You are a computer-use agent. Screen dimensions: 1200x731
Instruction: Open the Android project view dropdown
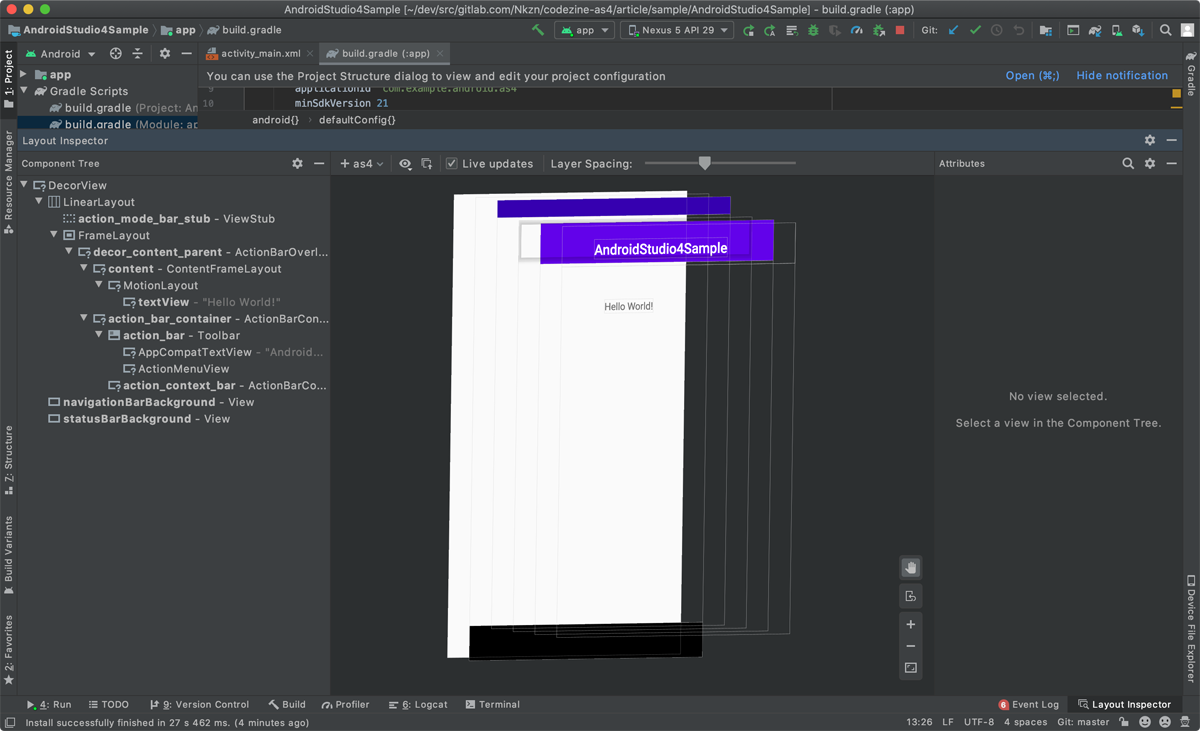(61, 54)
